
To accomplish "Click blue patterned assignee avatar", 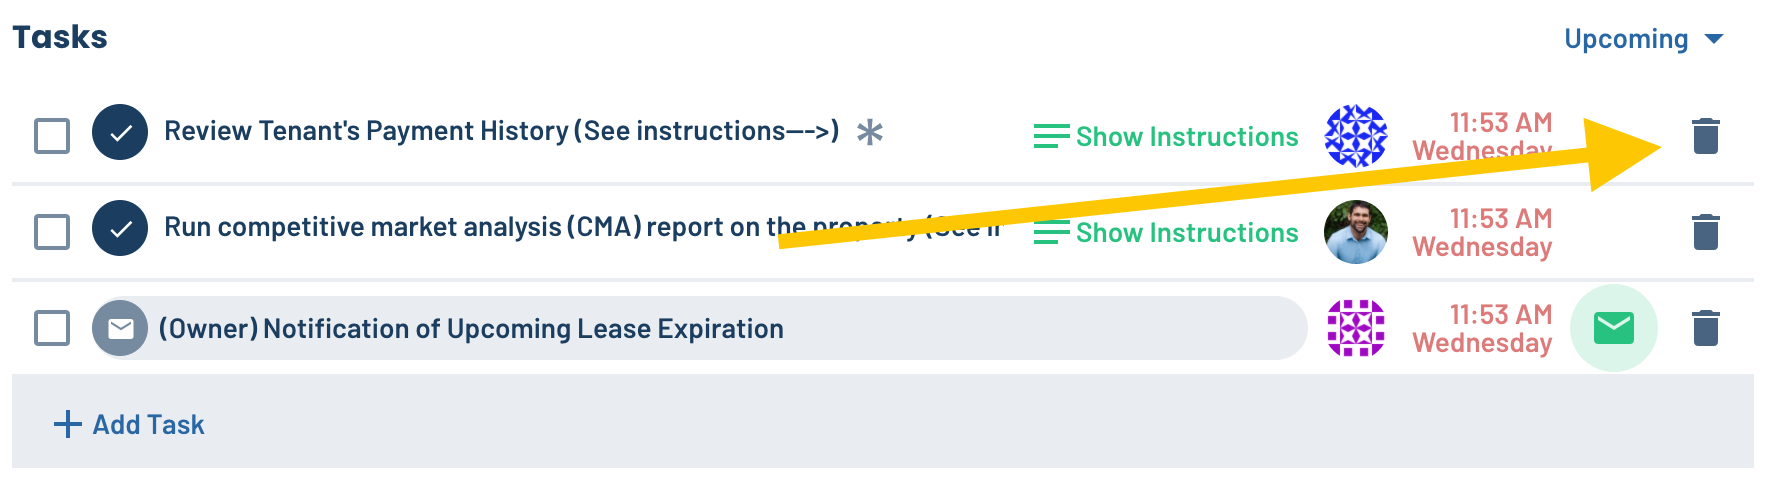I will pos(1356,136).
